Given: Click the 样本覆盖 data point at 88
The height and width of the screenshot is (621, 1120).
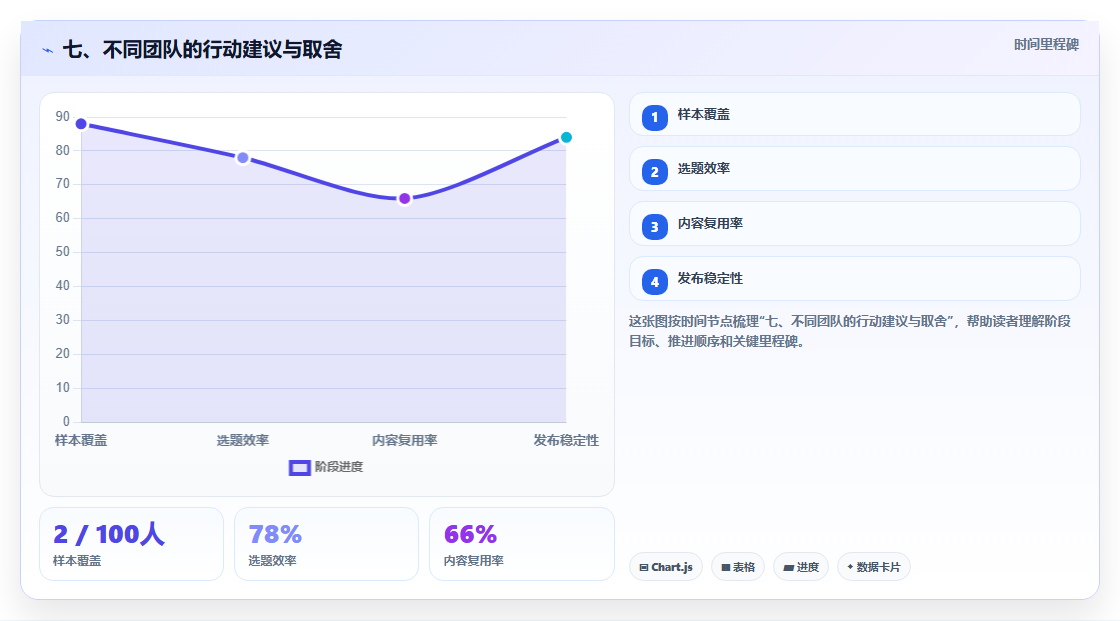Looking at the screenshot, I should (x=81, y=124).
